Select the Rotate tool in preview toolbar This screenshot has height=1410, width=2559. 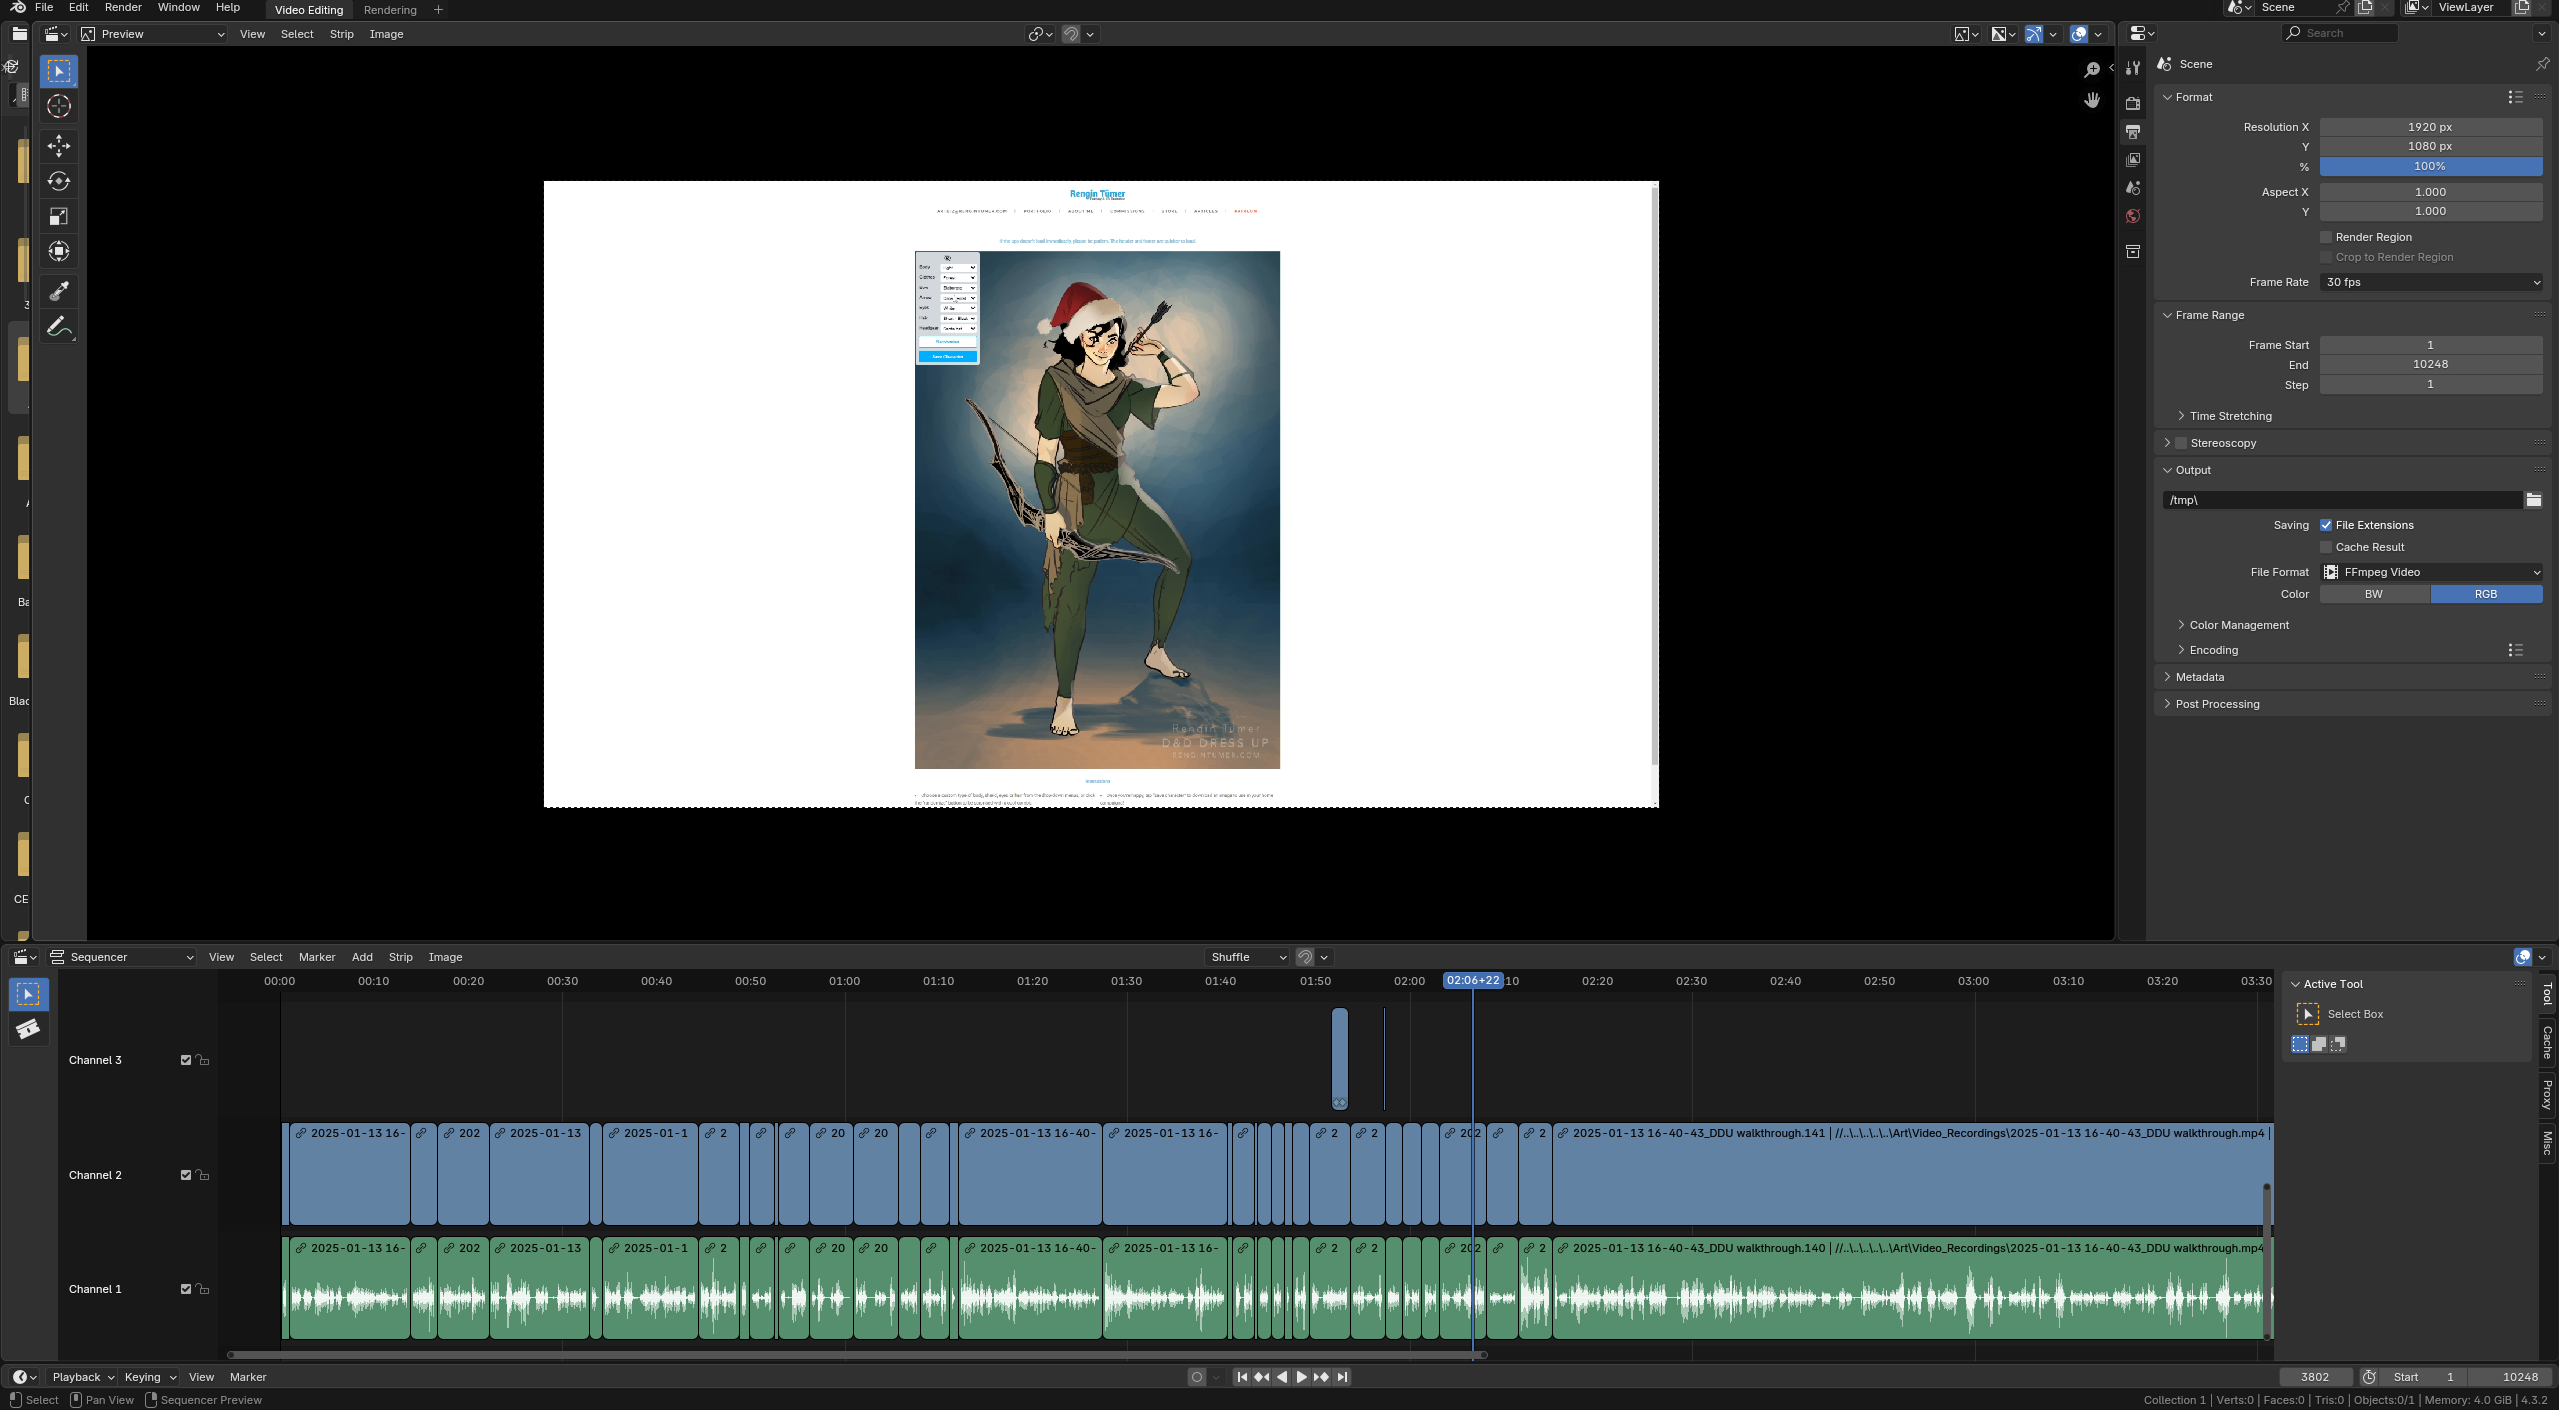[x=59, y=181]
